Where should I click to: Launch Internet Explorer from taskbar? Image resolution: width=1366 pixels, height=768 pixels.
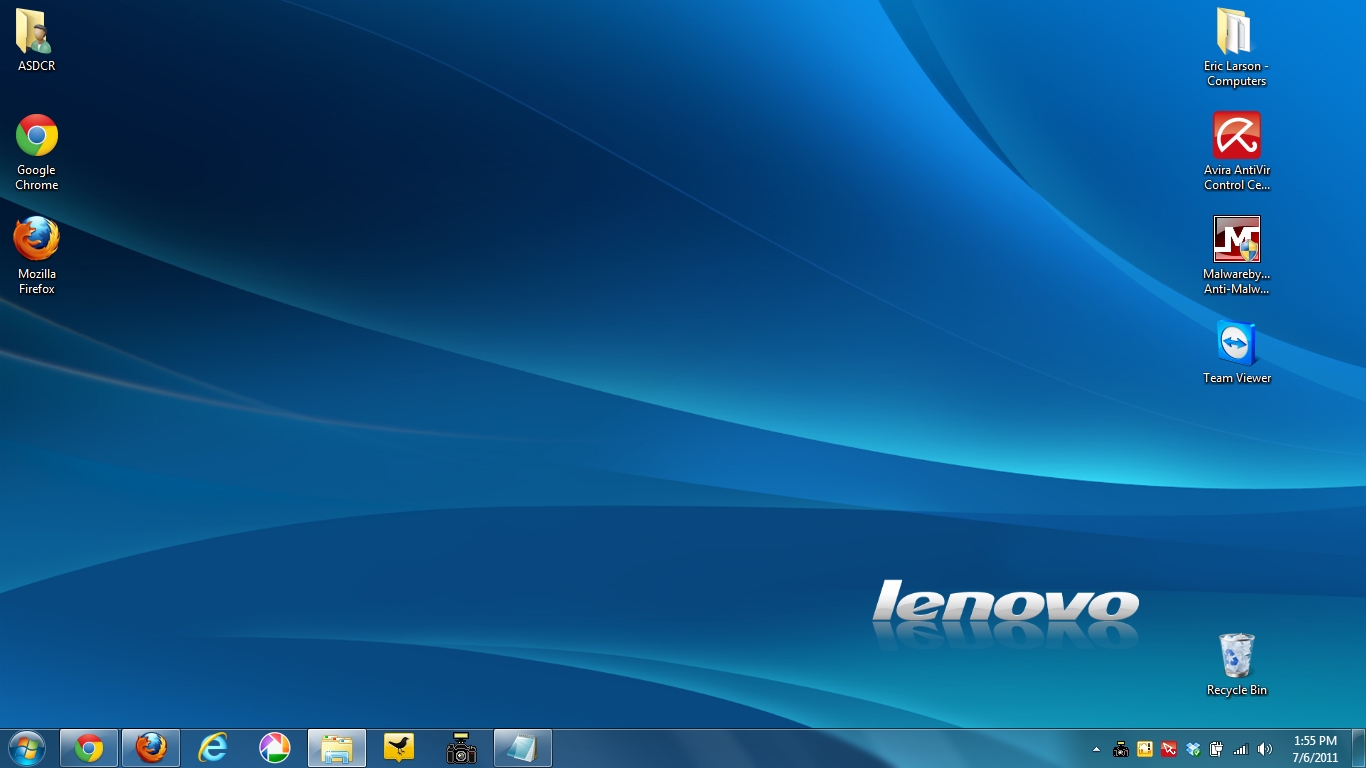click(213, 748)
